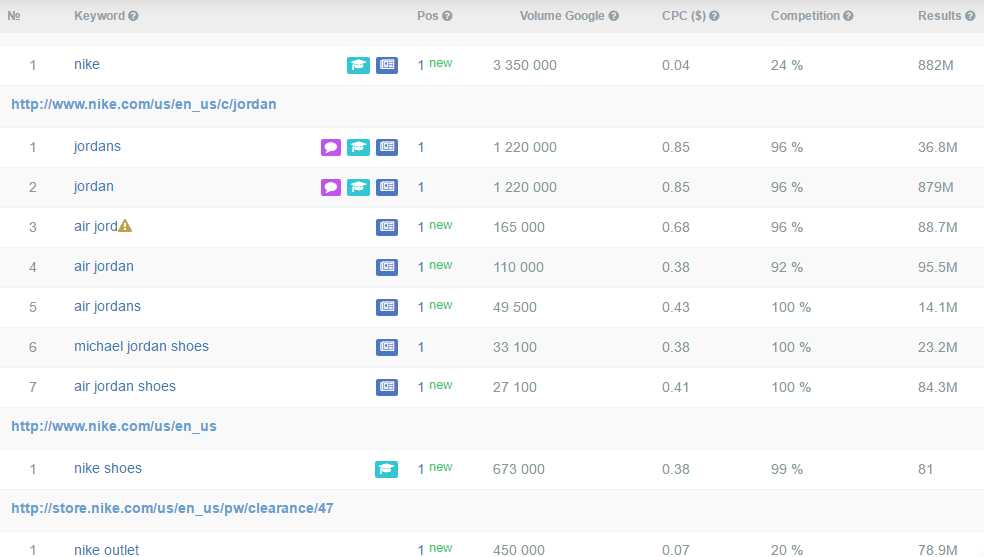The height and width of the screenshot is (557, 984).
Task: Sort by CPC ($) column header
Action: pyautogui.click(x=683, y=16)
